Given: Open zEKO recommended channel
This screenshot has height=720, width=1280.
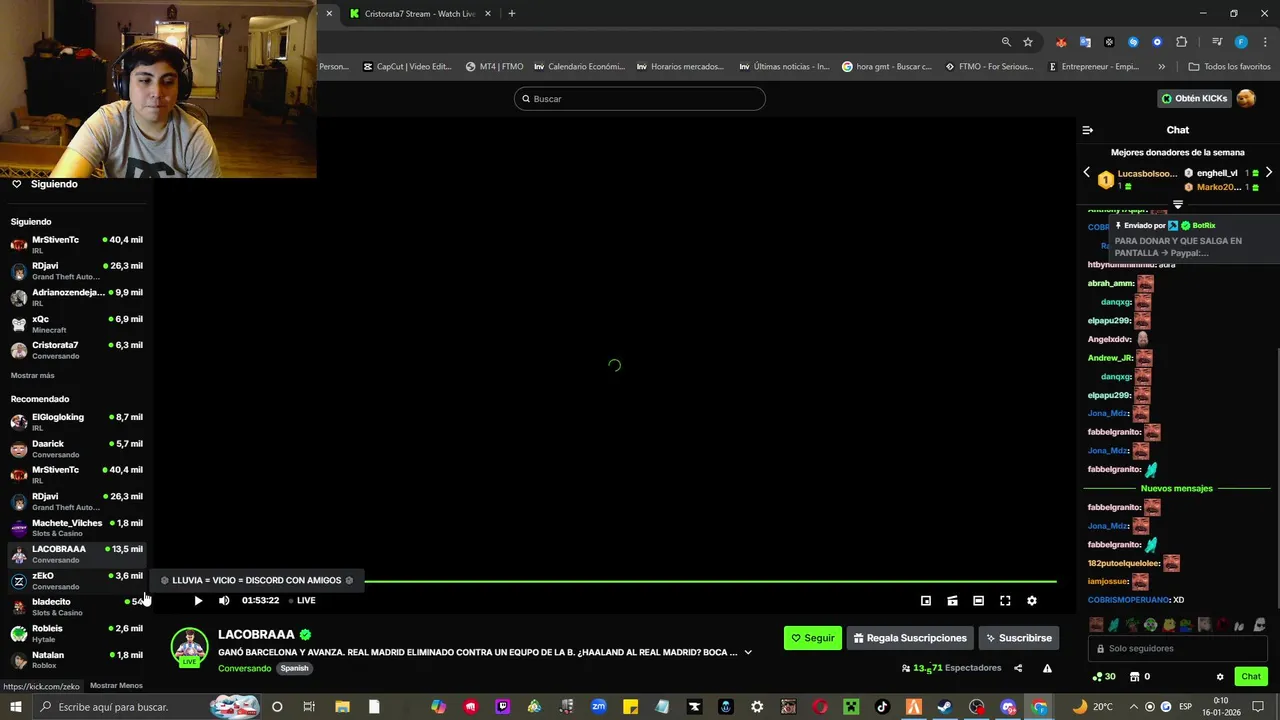Looking at the screenshot, I should pos(76,580).
